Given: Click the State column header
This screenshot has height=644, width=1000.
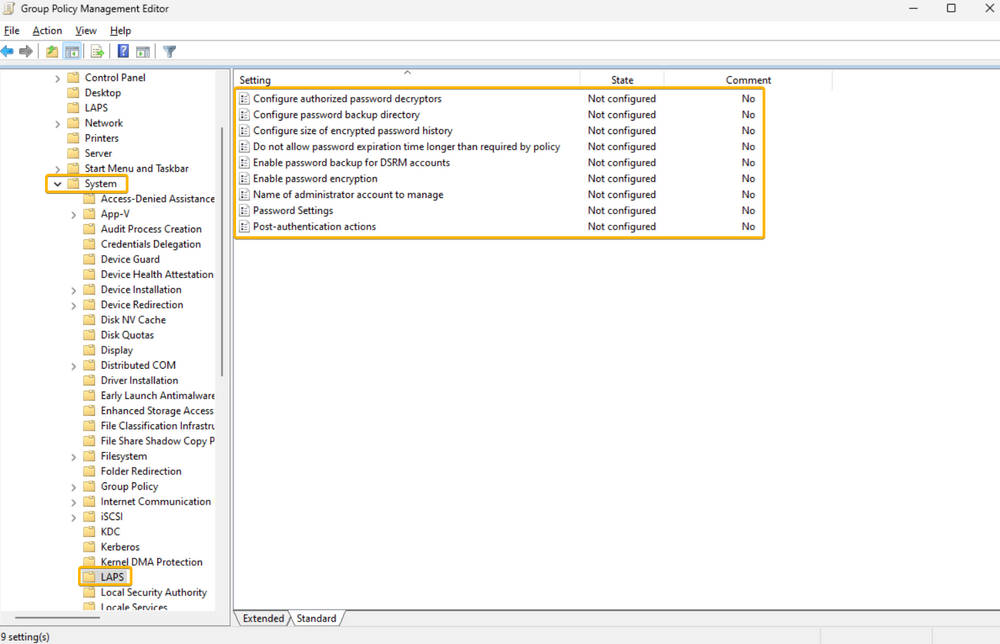Looking at the screenshot, I should [621, 79].
